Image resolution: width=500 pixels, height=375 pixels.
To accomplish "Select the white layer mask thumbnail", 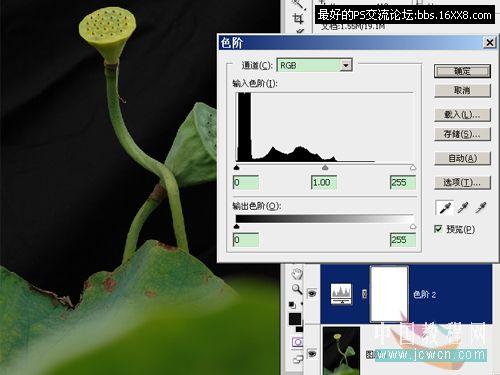I will (x=389, y=294).
